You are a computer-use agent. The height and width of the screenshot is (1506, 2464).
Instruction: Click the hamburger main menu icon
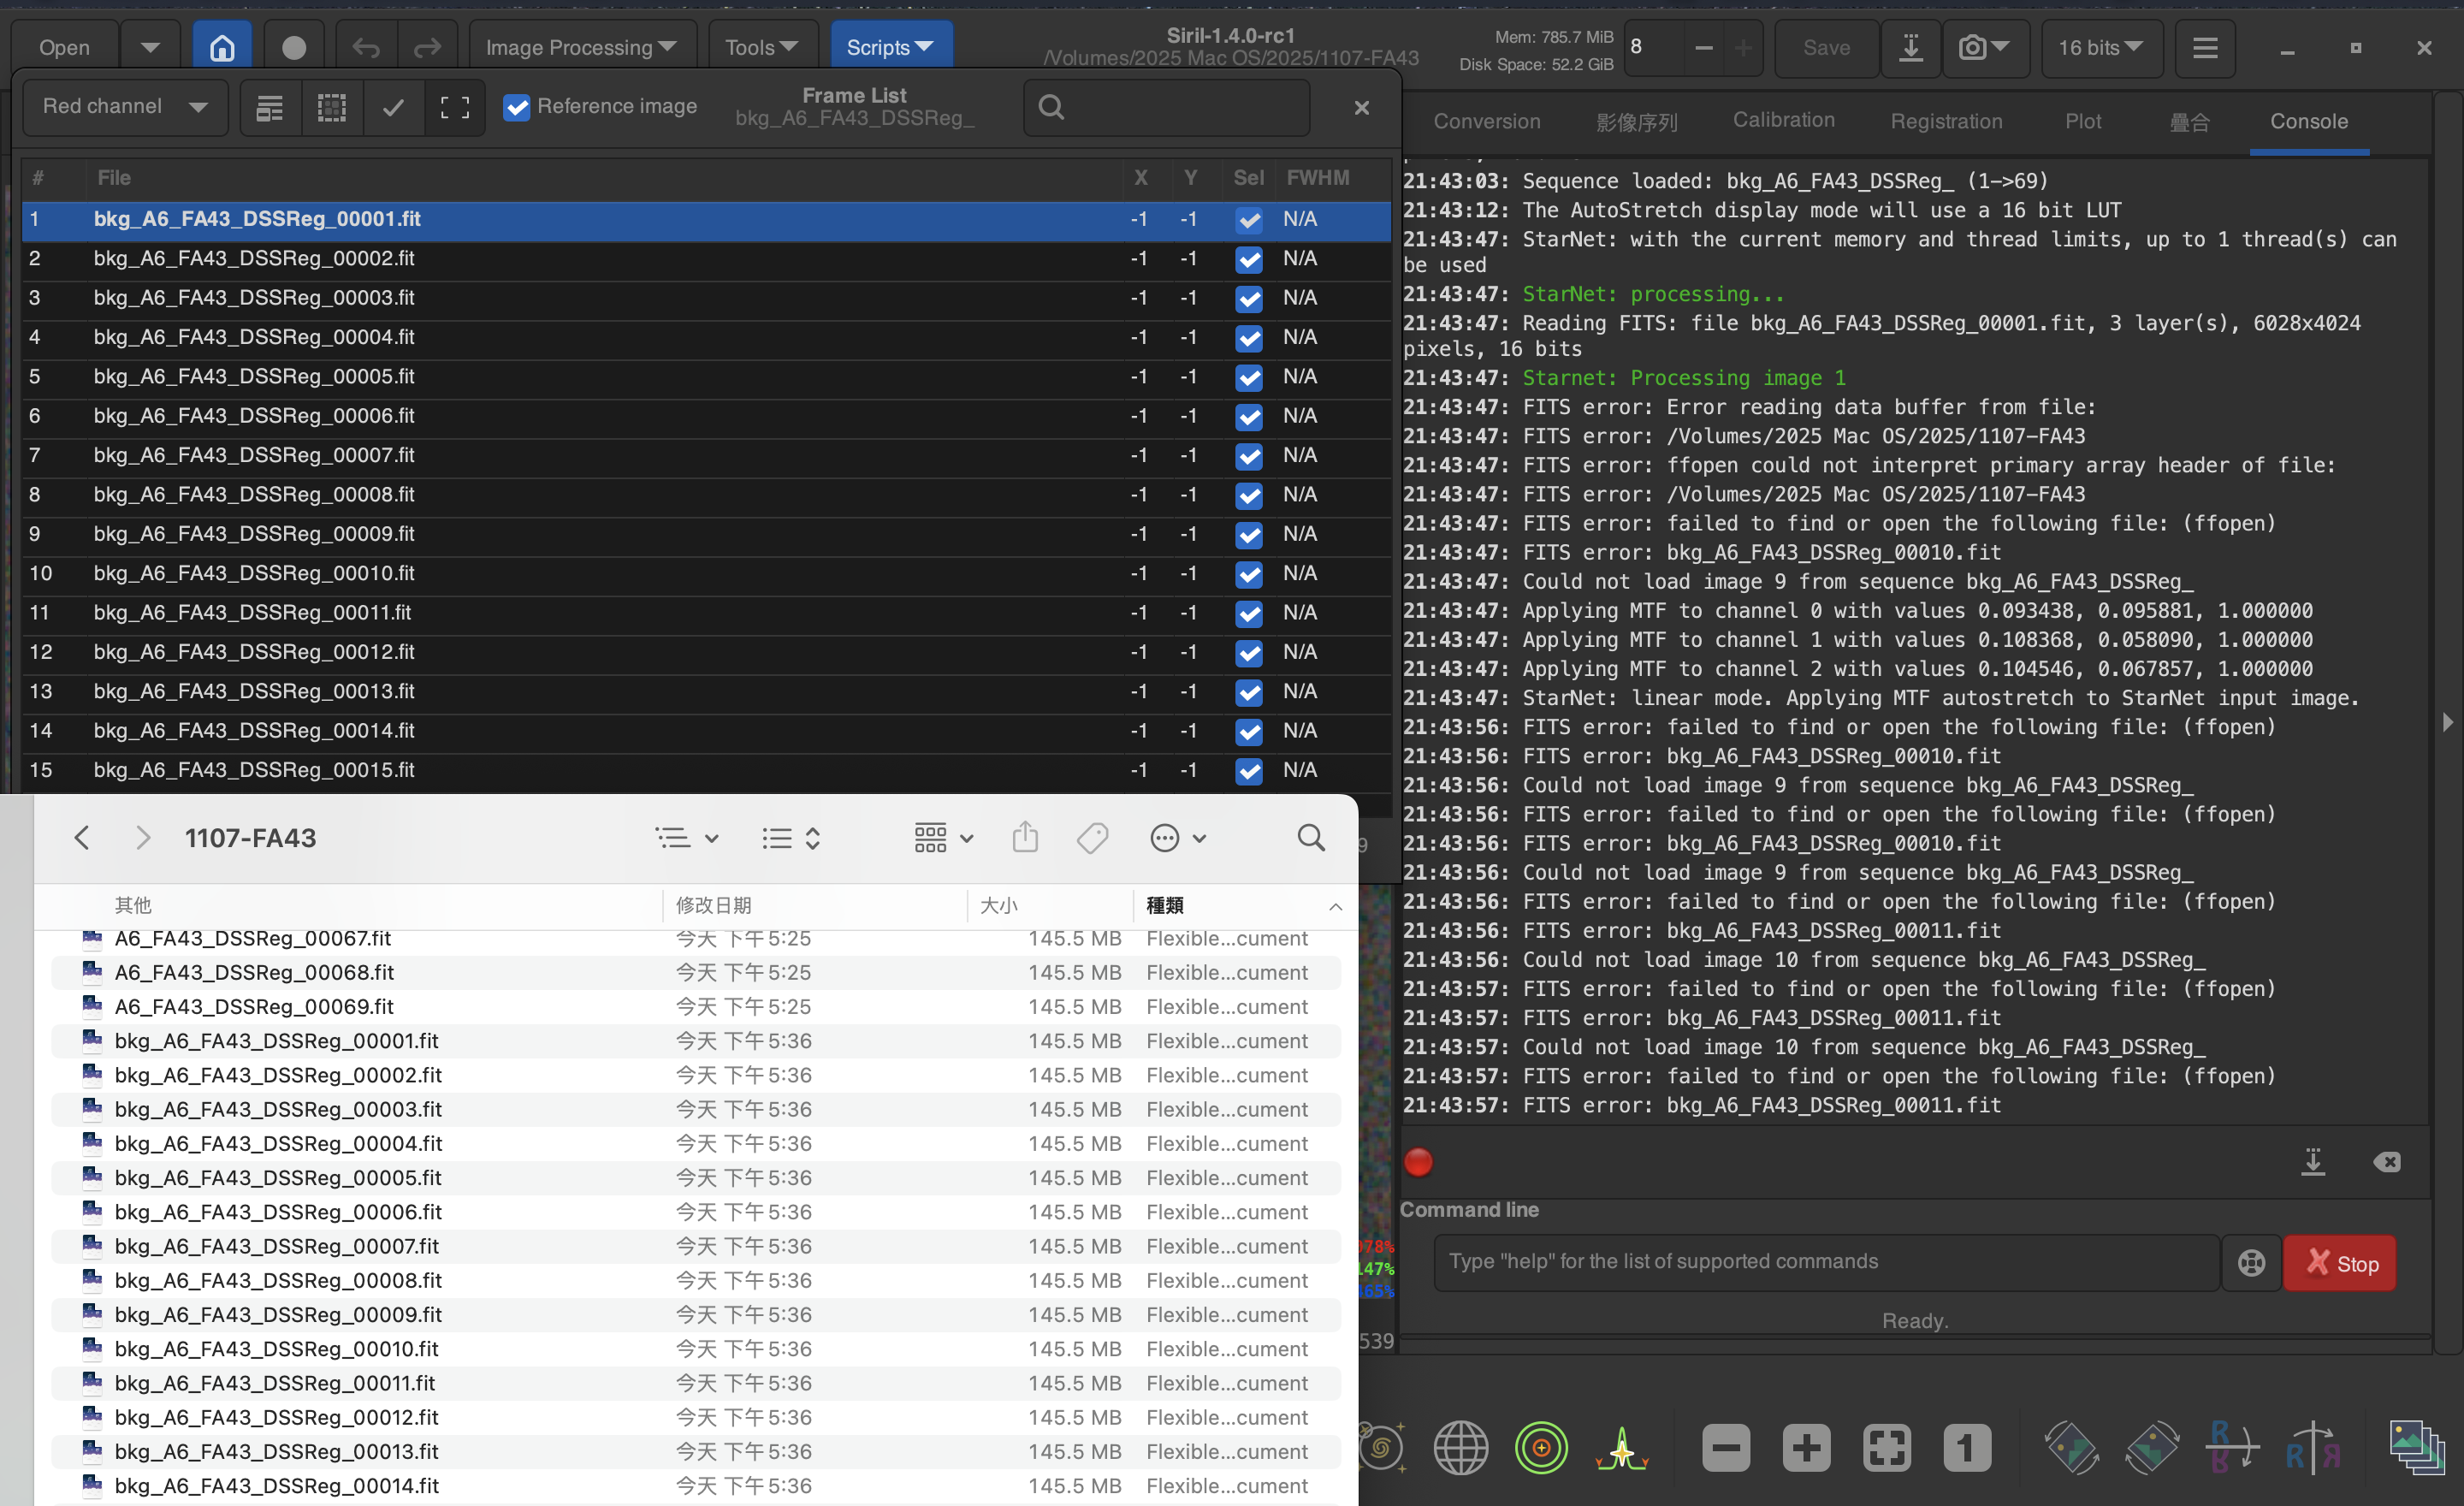[2205, 47]
